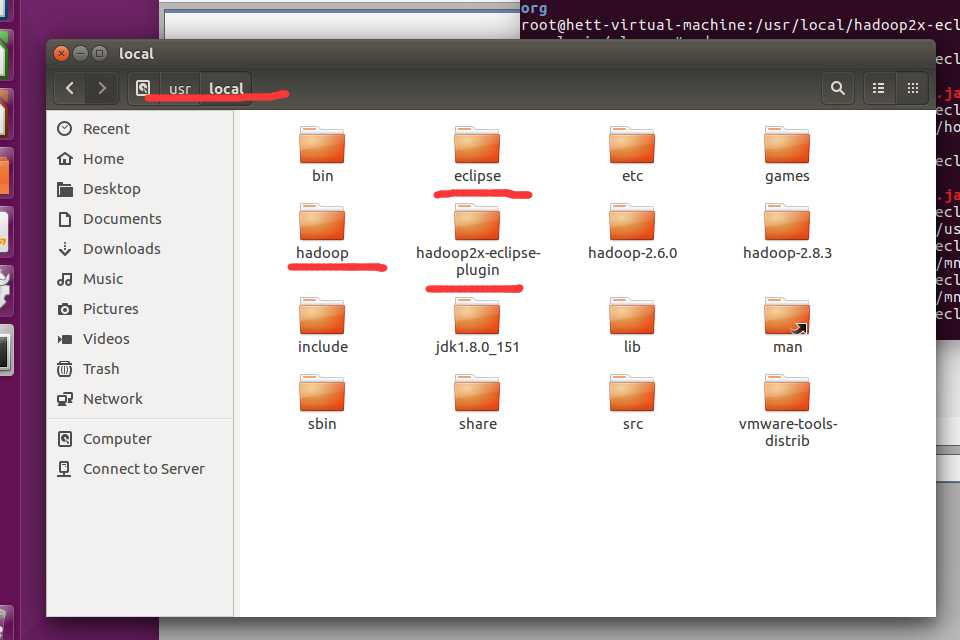
Task: Select the etc folder icon
Action: click(x=632, y=146)
